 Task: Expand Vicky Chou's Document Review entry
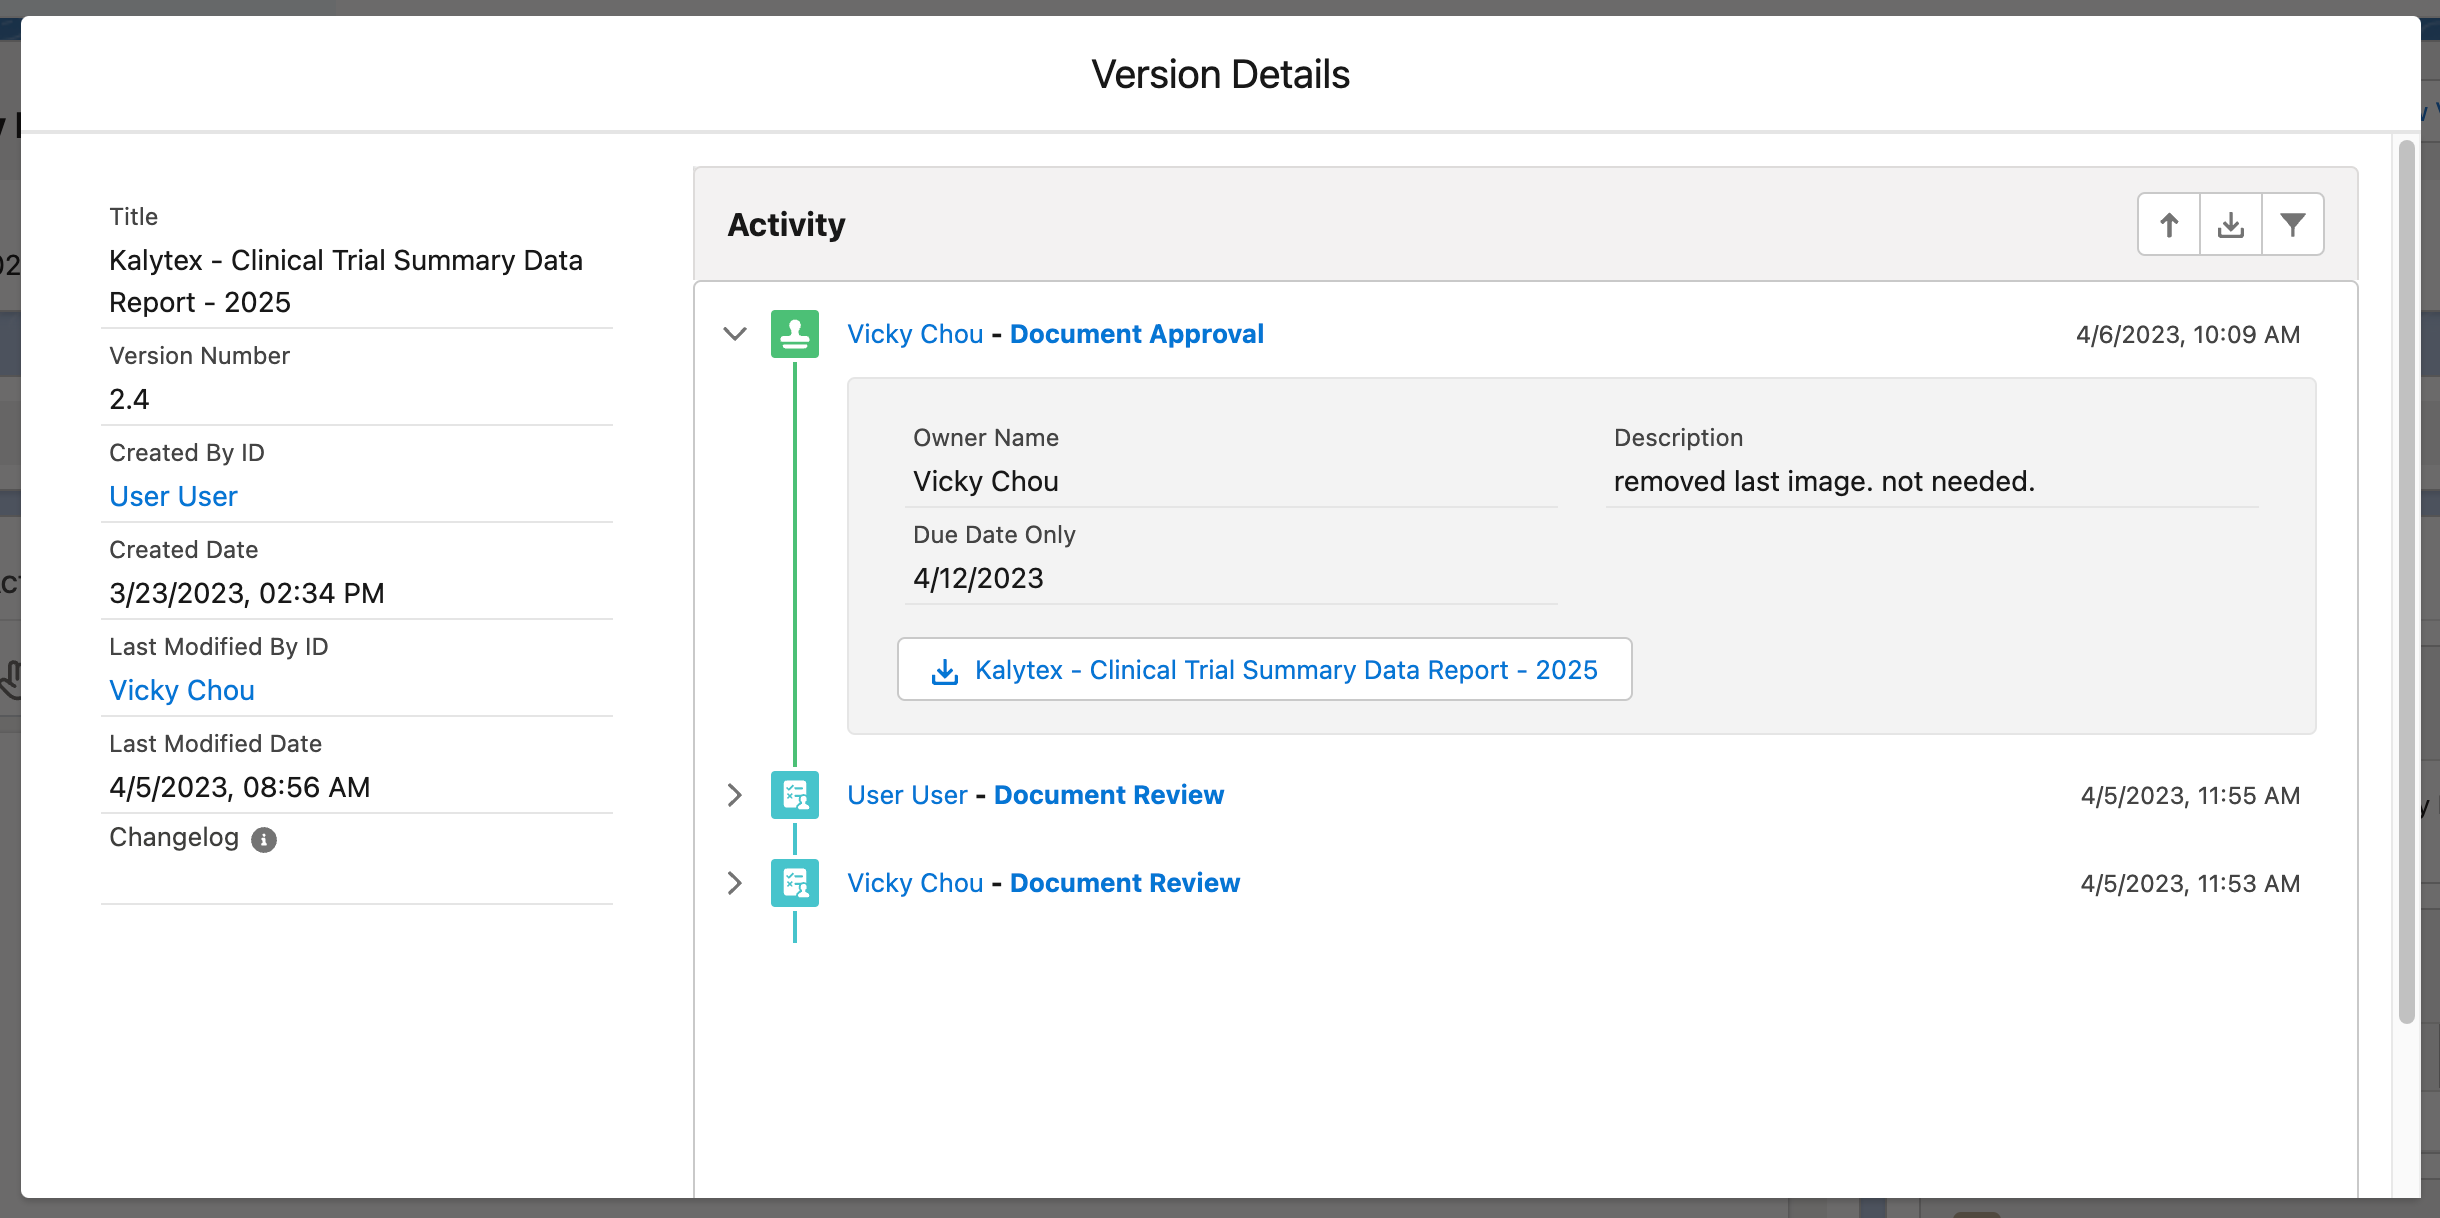tap(735, 883)
